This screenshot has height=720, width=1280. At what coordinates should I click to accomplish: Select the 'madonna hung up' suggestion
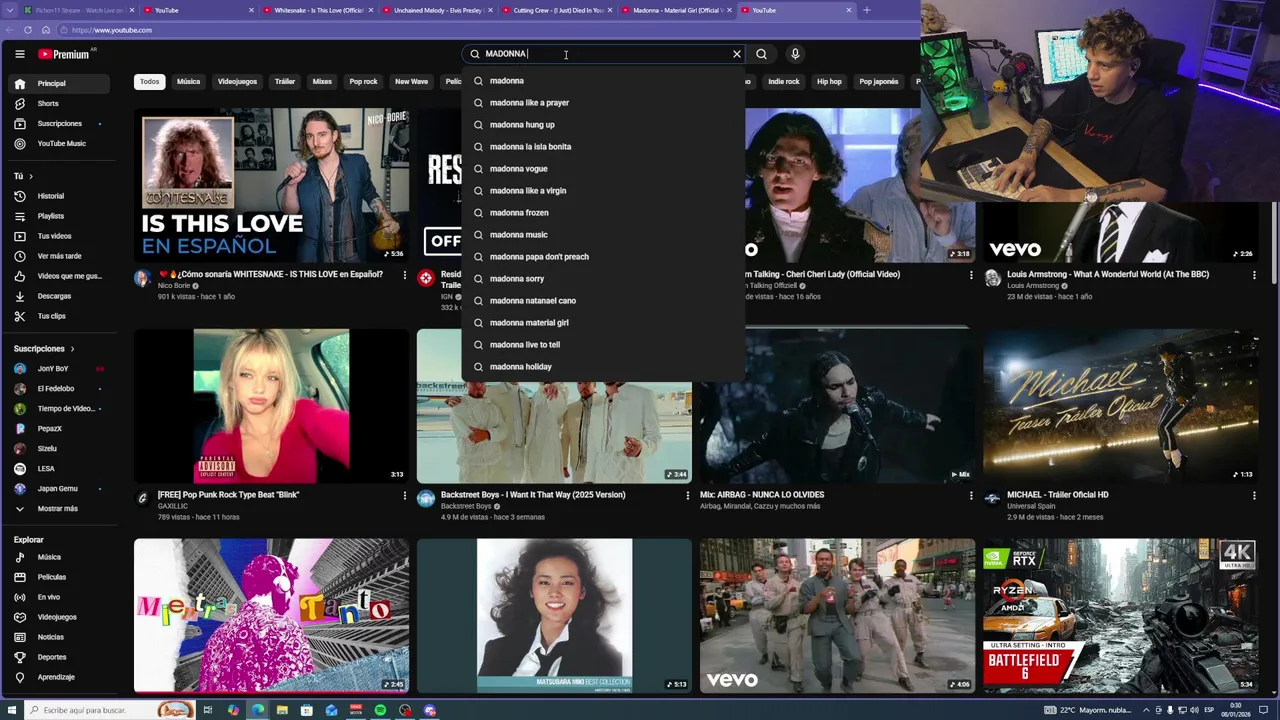click(603, 125)
